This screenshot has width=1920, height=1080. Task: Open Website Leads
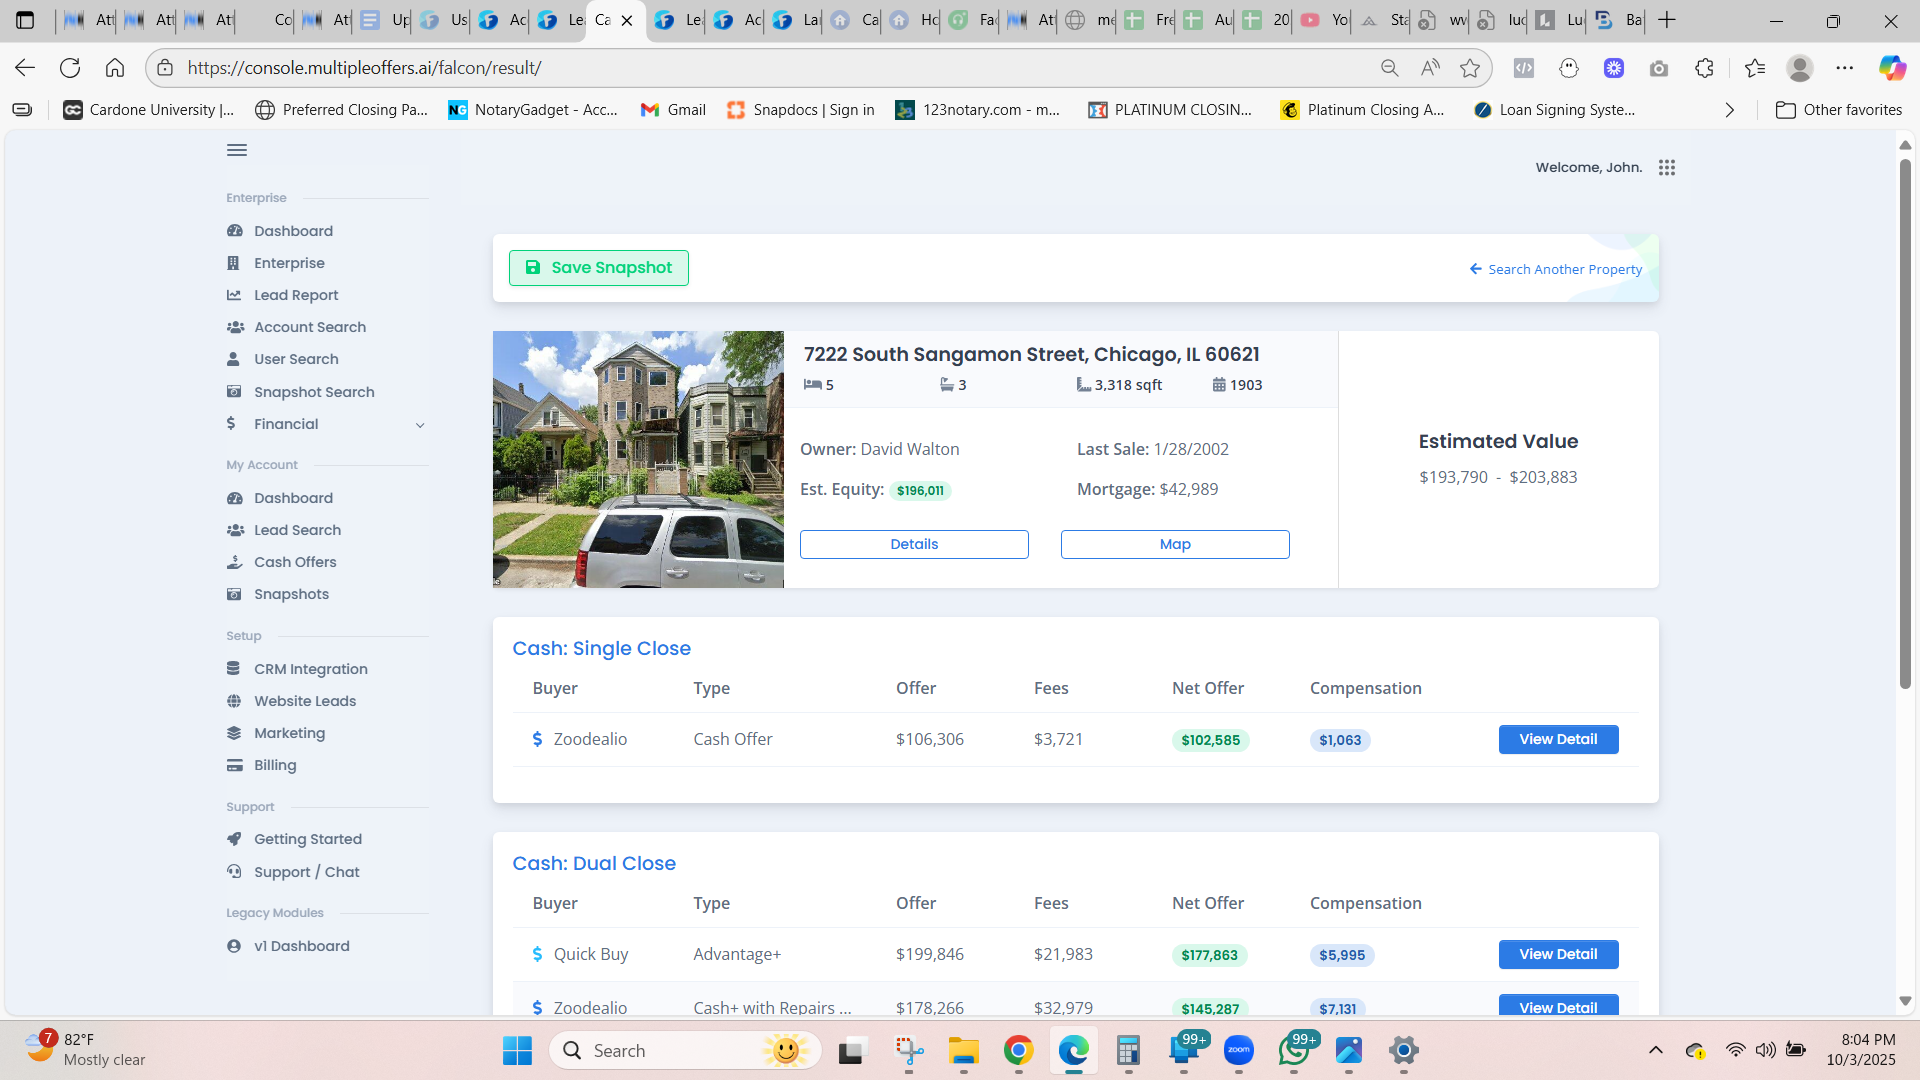click(304, 700)
